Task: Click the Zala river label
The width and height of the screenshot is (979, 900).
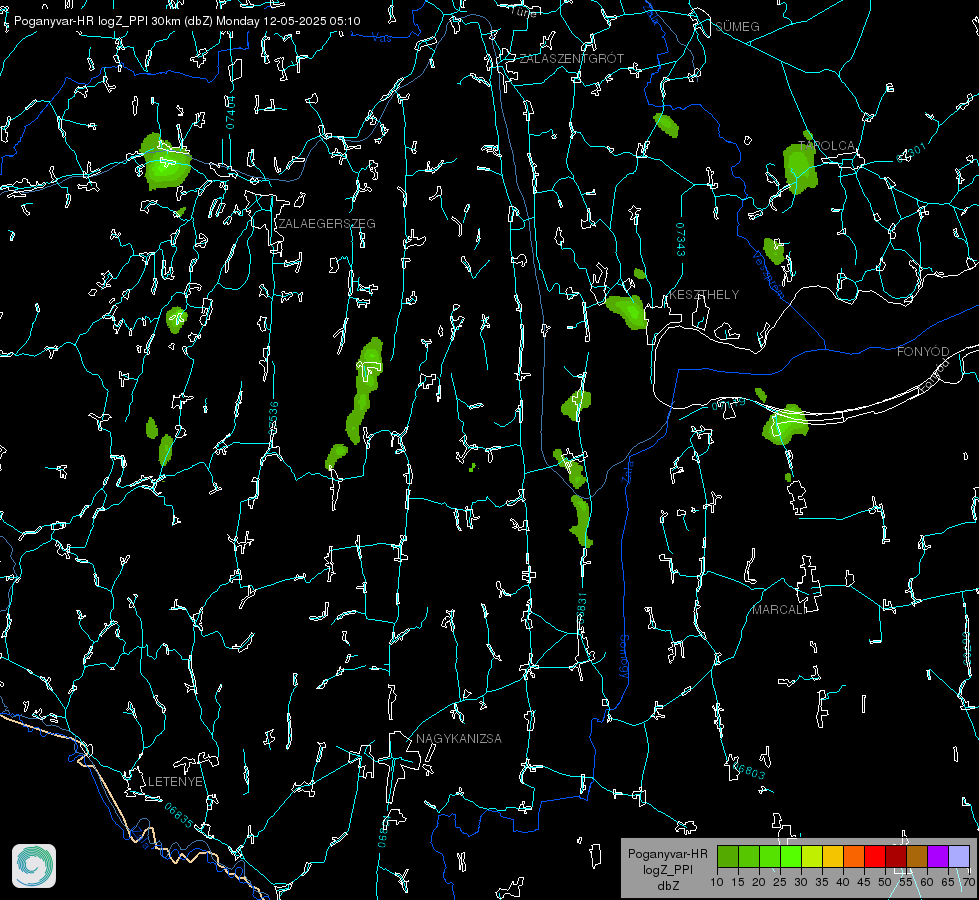Action: click(x=627, y=471)
